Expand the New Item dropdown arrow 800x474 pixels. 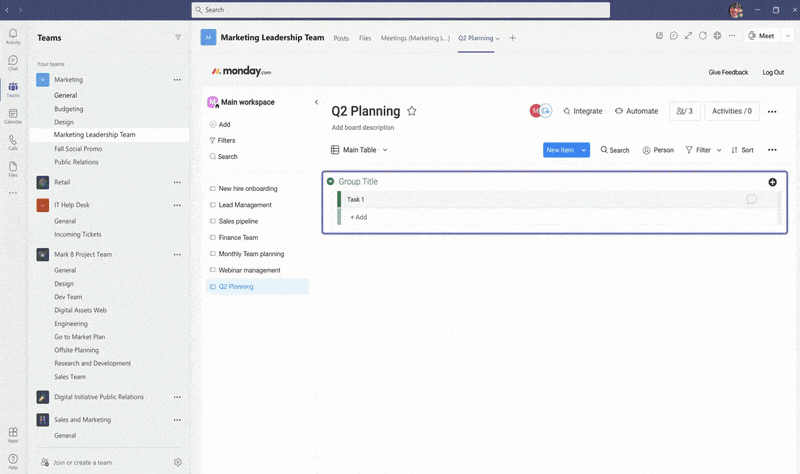click(584, 150)
